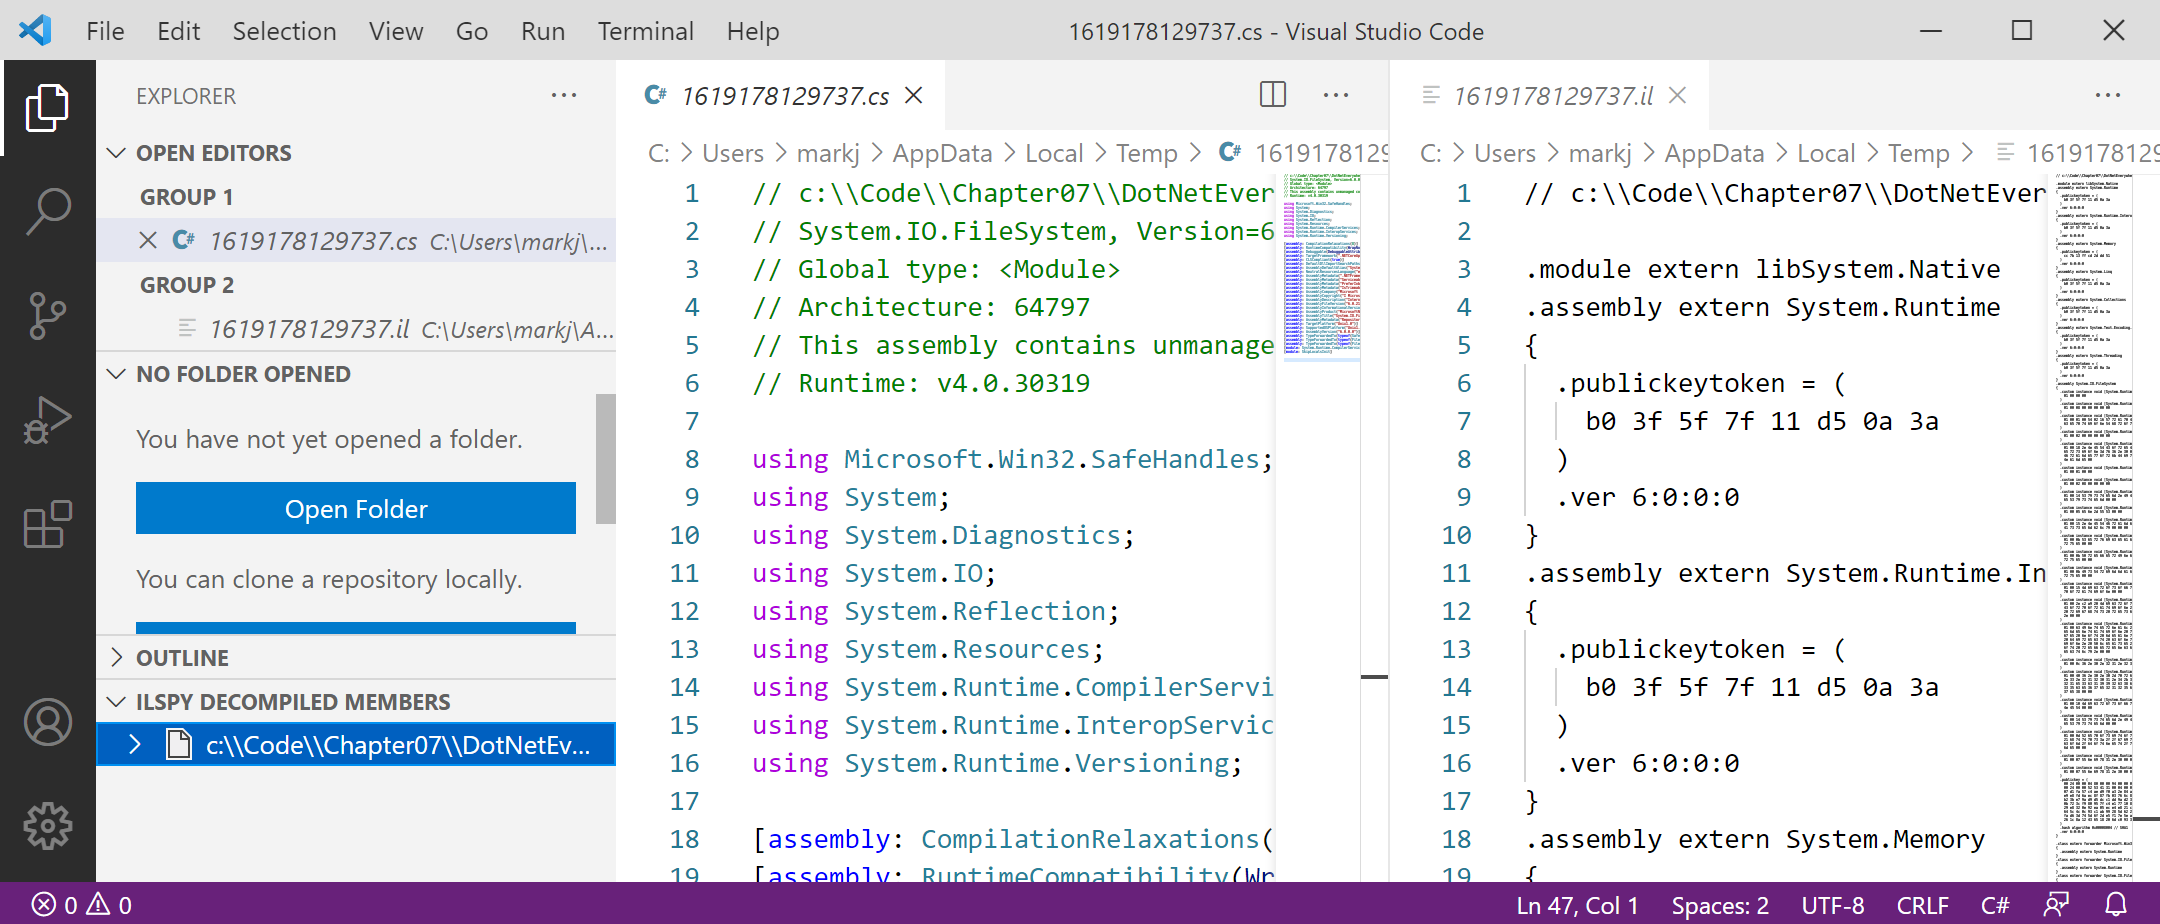This screenshot has height=924, width=2160.
Task: Expand the Outline section
Action: pos(117,658)
